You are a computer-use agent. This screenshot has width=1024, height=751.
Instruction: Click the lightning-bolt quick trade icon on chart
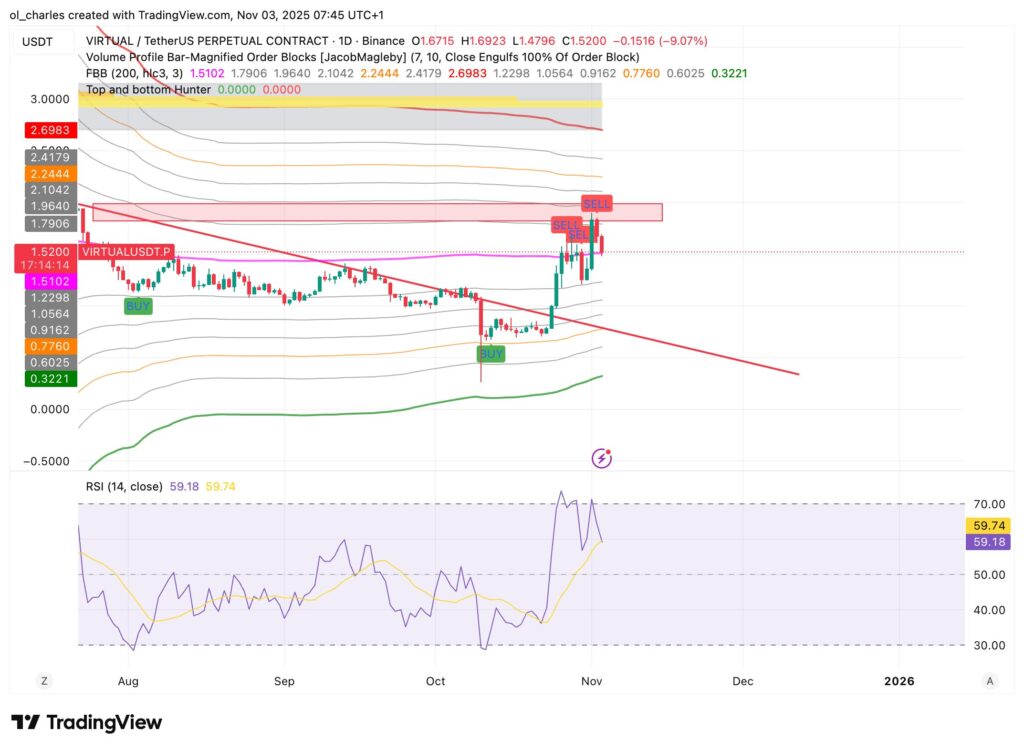[601, 457]
